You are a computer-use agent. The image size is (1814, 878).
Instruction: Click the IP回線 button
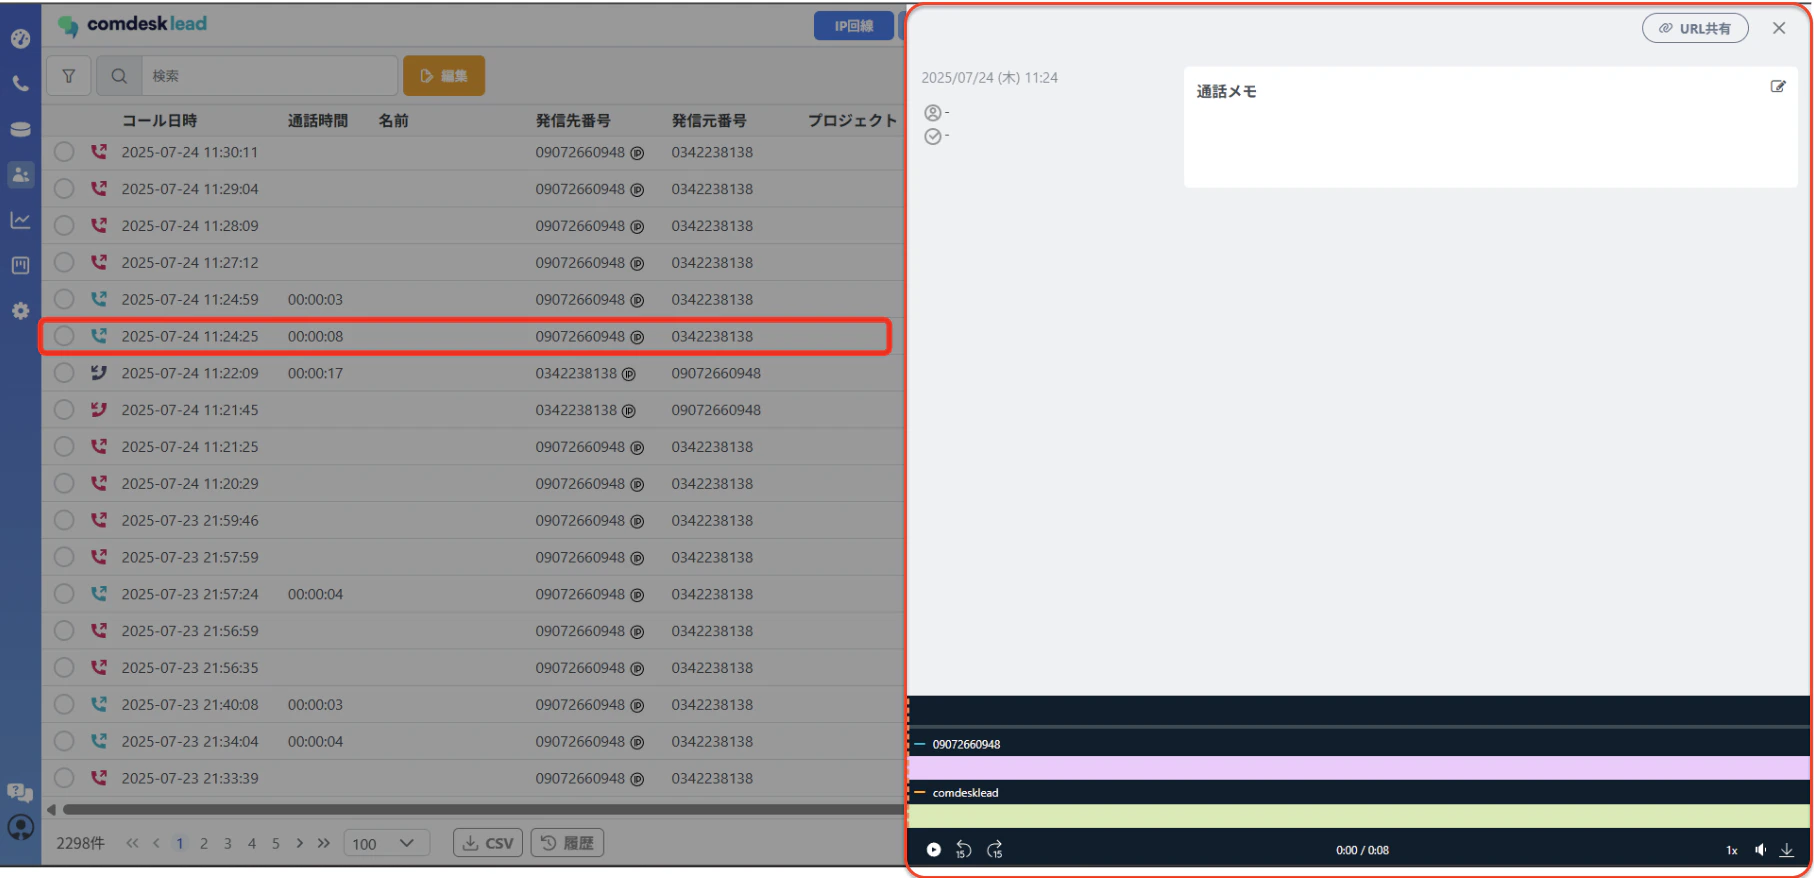854,26
